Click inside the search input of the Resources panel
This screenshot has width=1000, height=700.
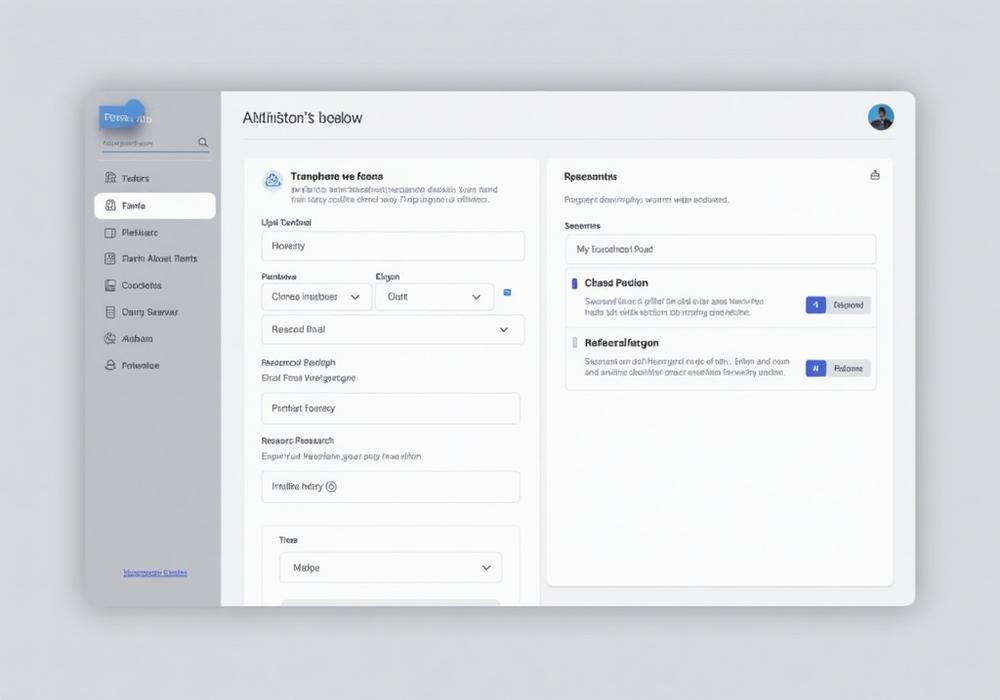click(720, 249)
